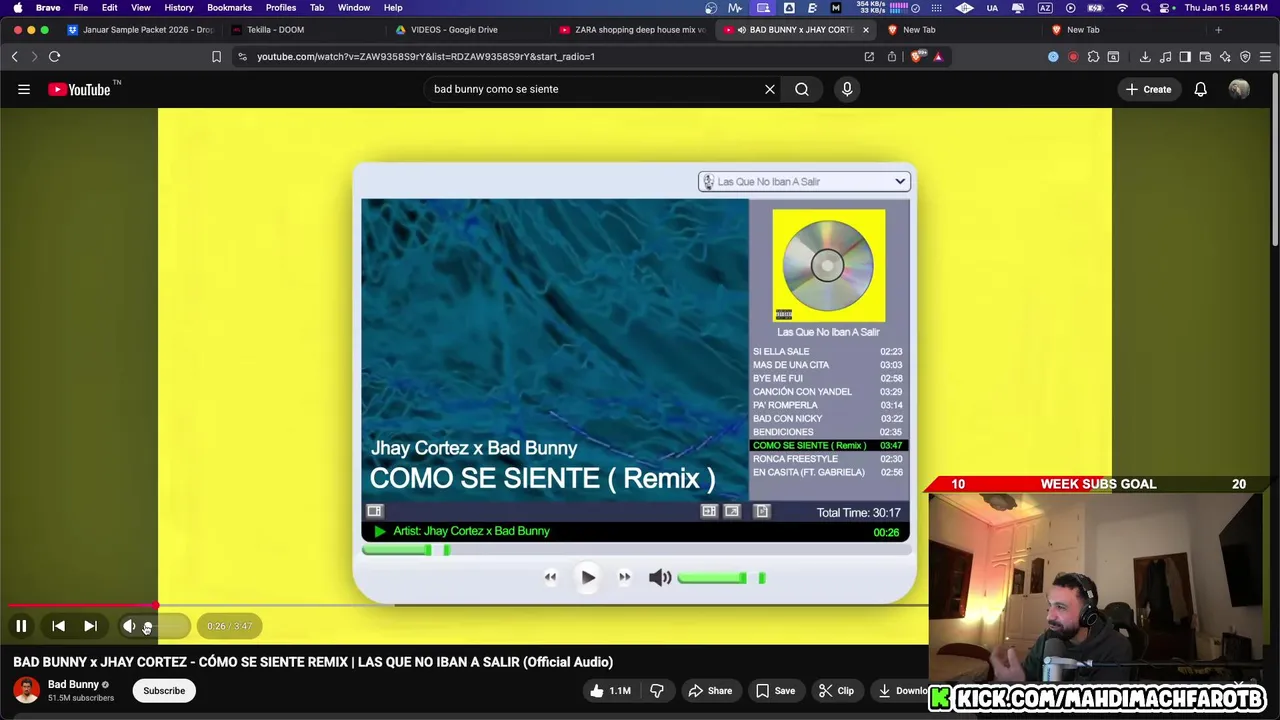Close the Bad Bunny YouTube tab
This screenshot has height=720, width=1280.
click(x=866, y=30)
